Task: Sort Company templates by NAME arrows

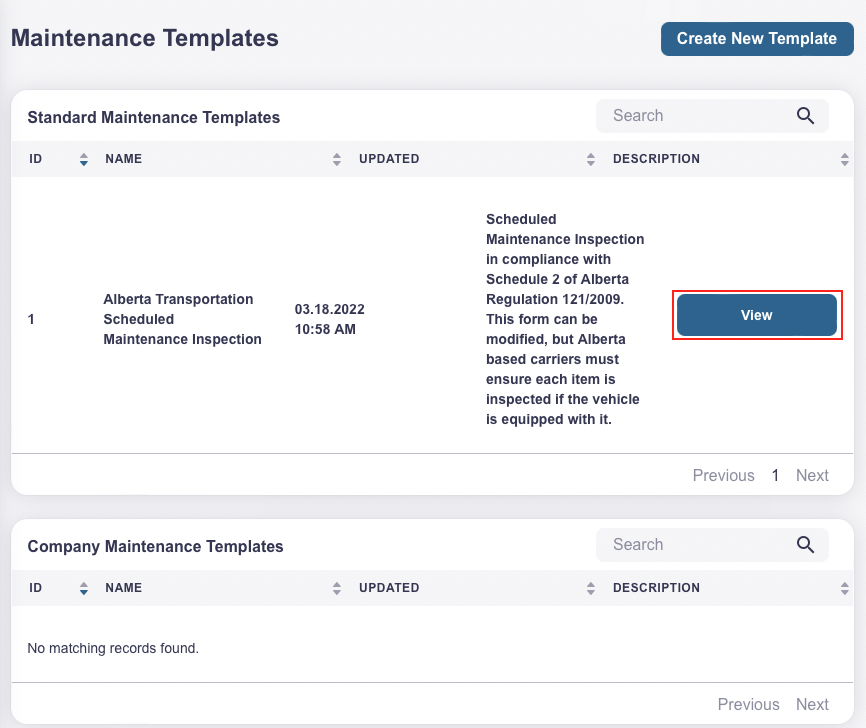Action: 337,588
